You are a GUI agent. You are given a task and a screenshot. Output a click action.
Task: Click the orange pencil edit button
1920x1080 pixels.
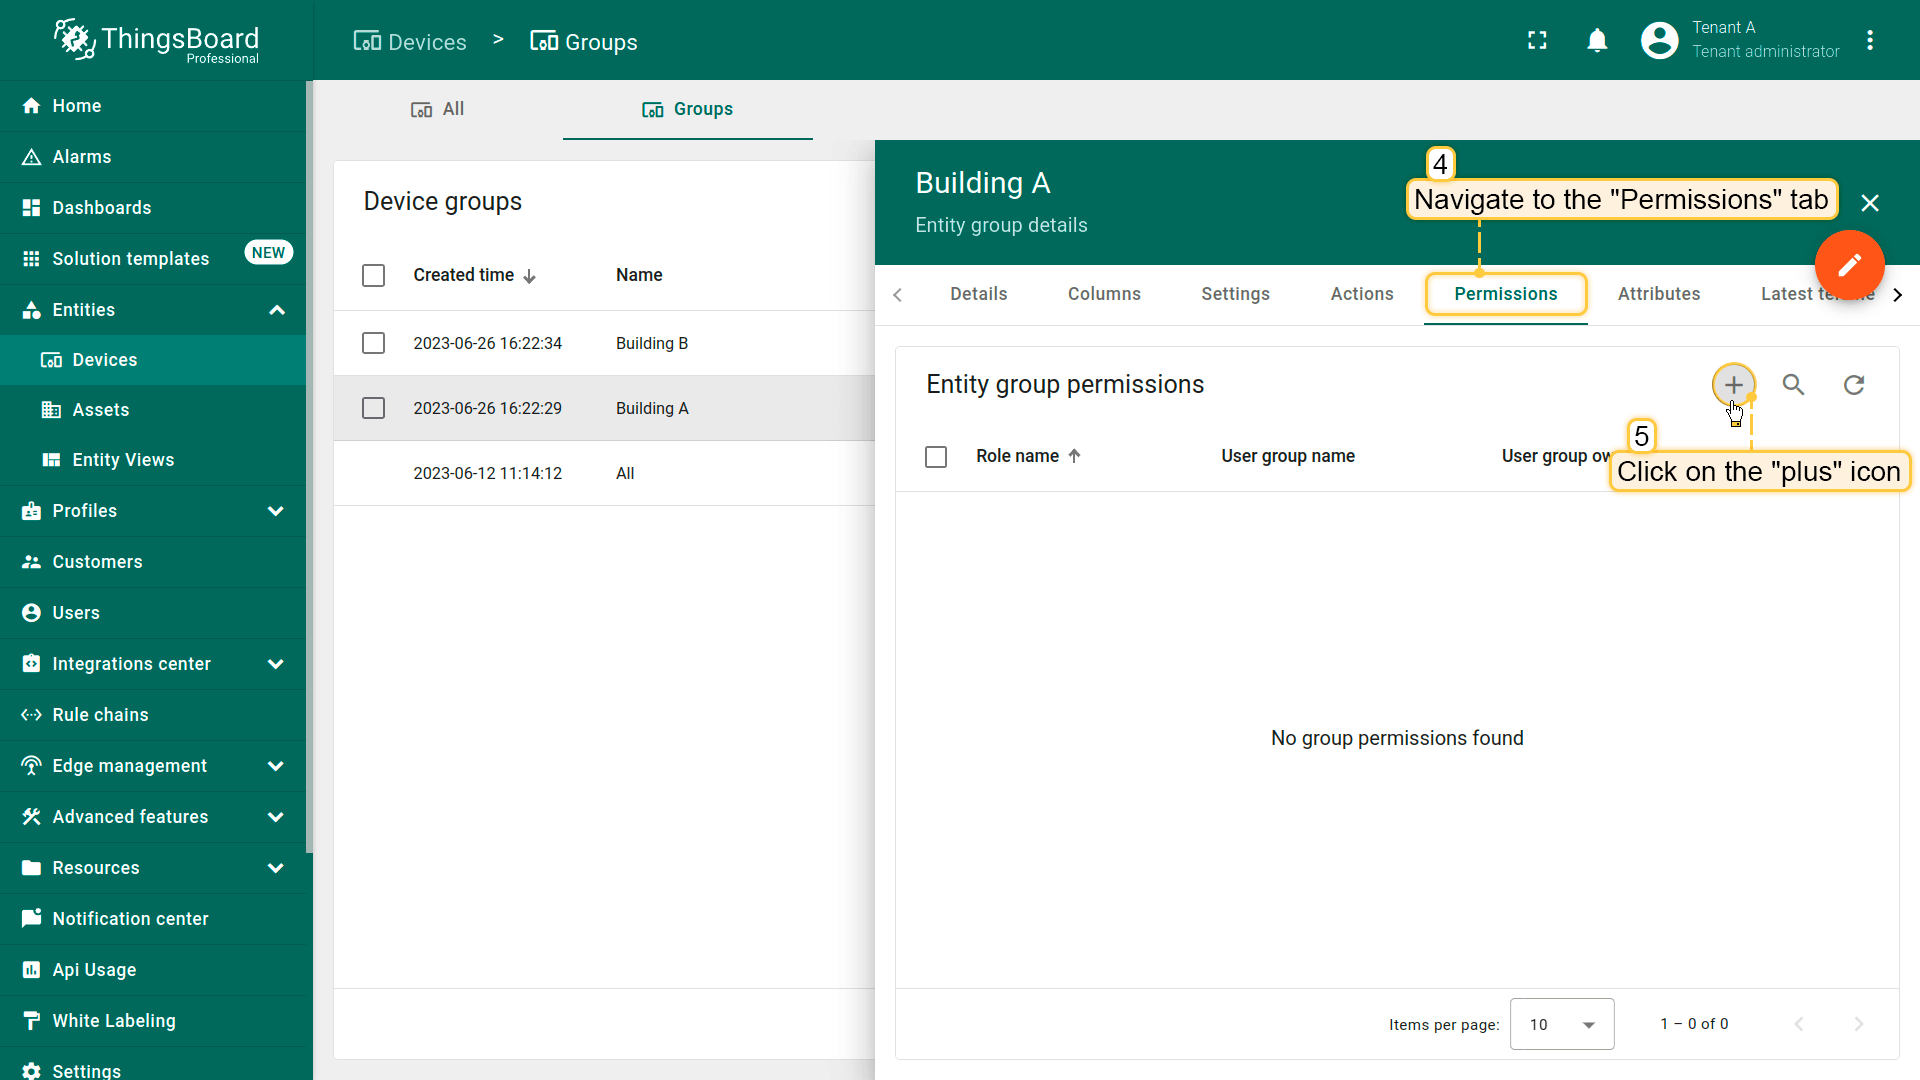click(1849, 265)
